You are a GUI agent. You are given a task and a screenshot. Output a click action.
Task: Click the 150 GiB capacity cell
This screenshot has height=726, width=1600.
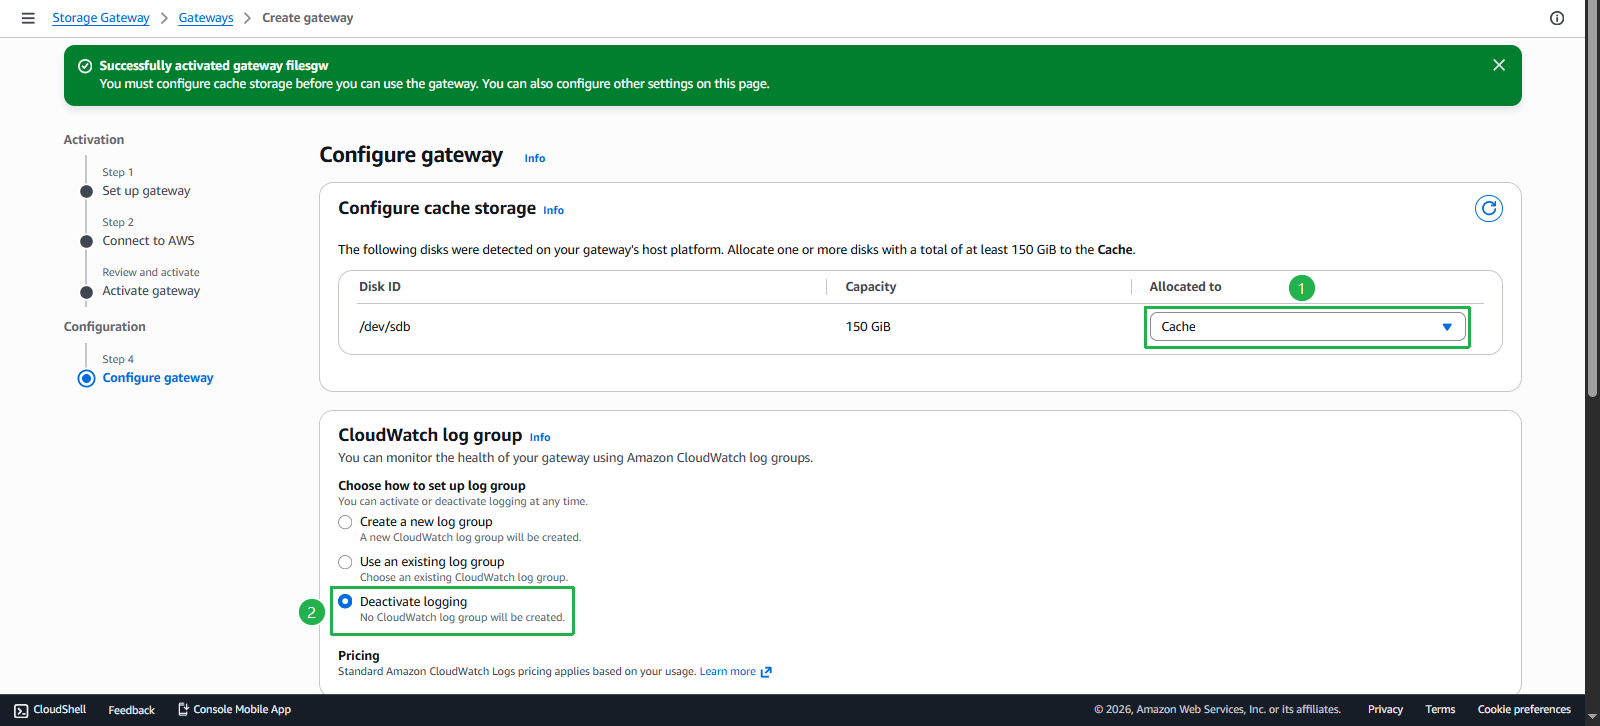868,327
